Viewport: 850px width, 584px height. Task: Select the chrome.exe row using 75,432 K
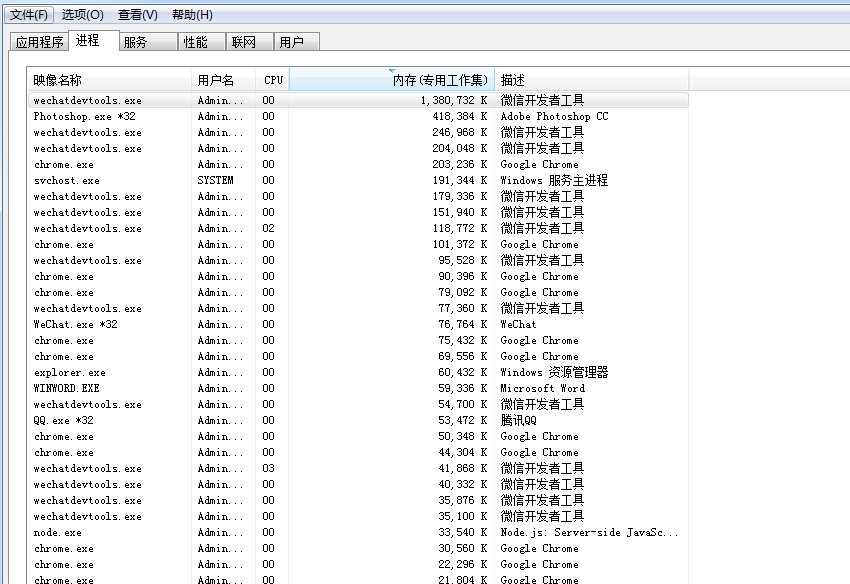pyautogui.click(x=358, y=340)
